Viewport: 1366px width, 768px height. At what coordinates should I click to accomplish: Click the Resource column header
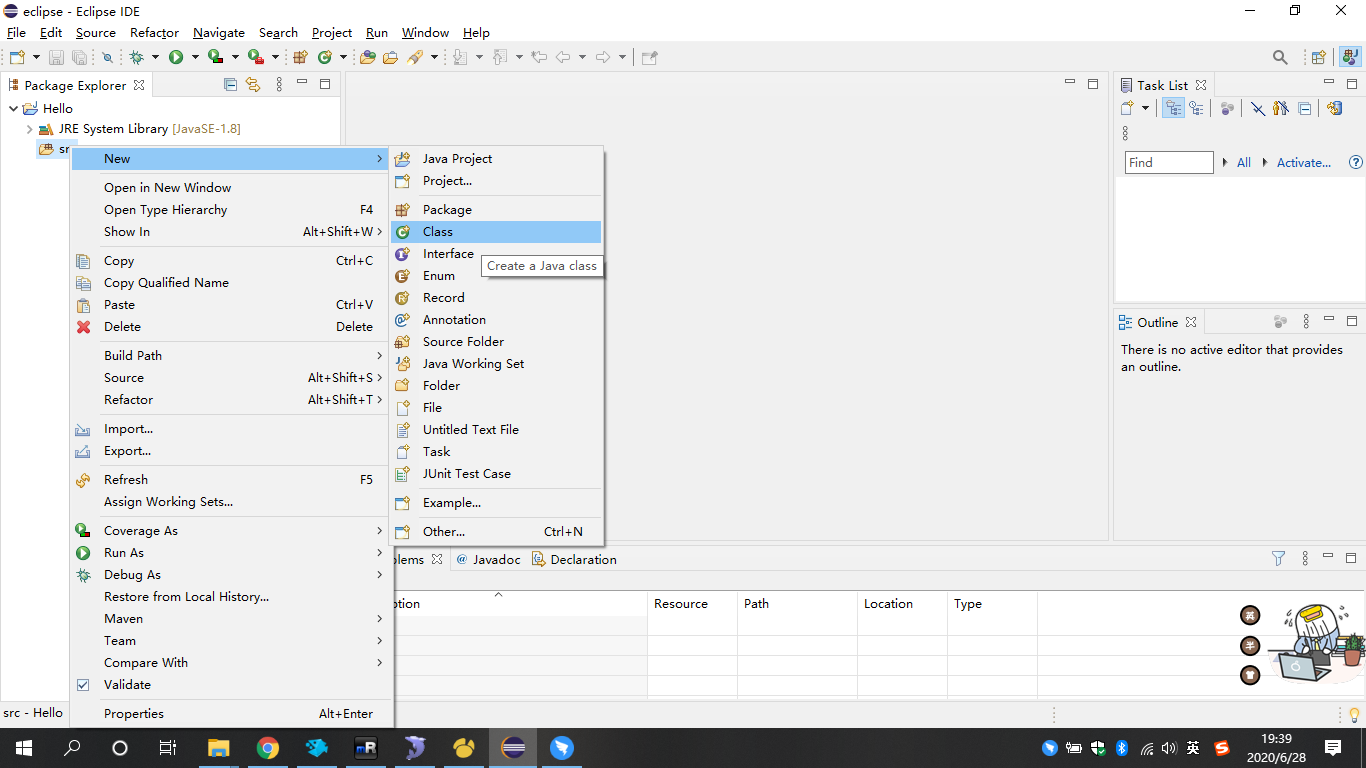pos(692,604)
